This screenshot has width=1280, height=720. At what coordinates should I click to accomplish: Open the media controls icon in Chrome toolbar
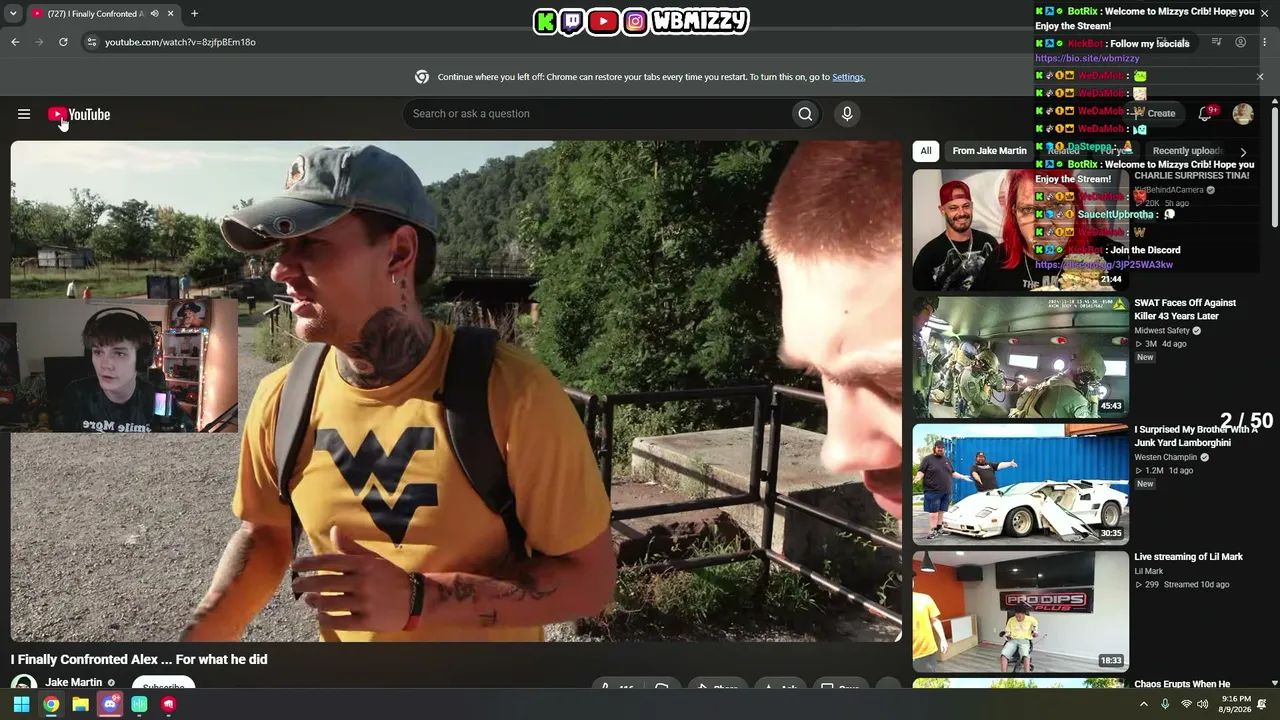pyautogui.click(x=1216, y=42)
